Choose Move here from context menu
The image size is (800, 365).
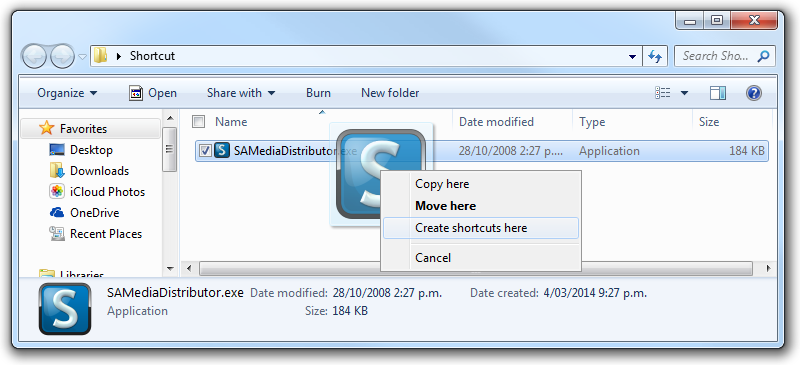pyautogui.click(x=481, y=206)
